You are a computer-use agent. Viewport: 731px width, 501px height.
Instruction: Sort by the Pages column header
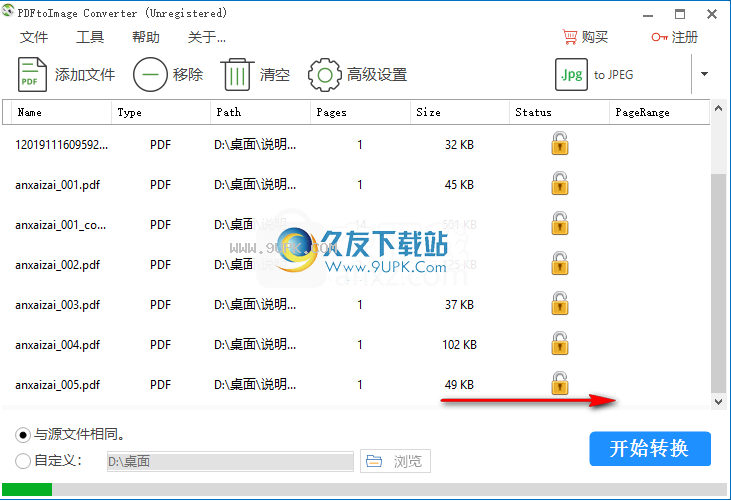coord(360,112)
